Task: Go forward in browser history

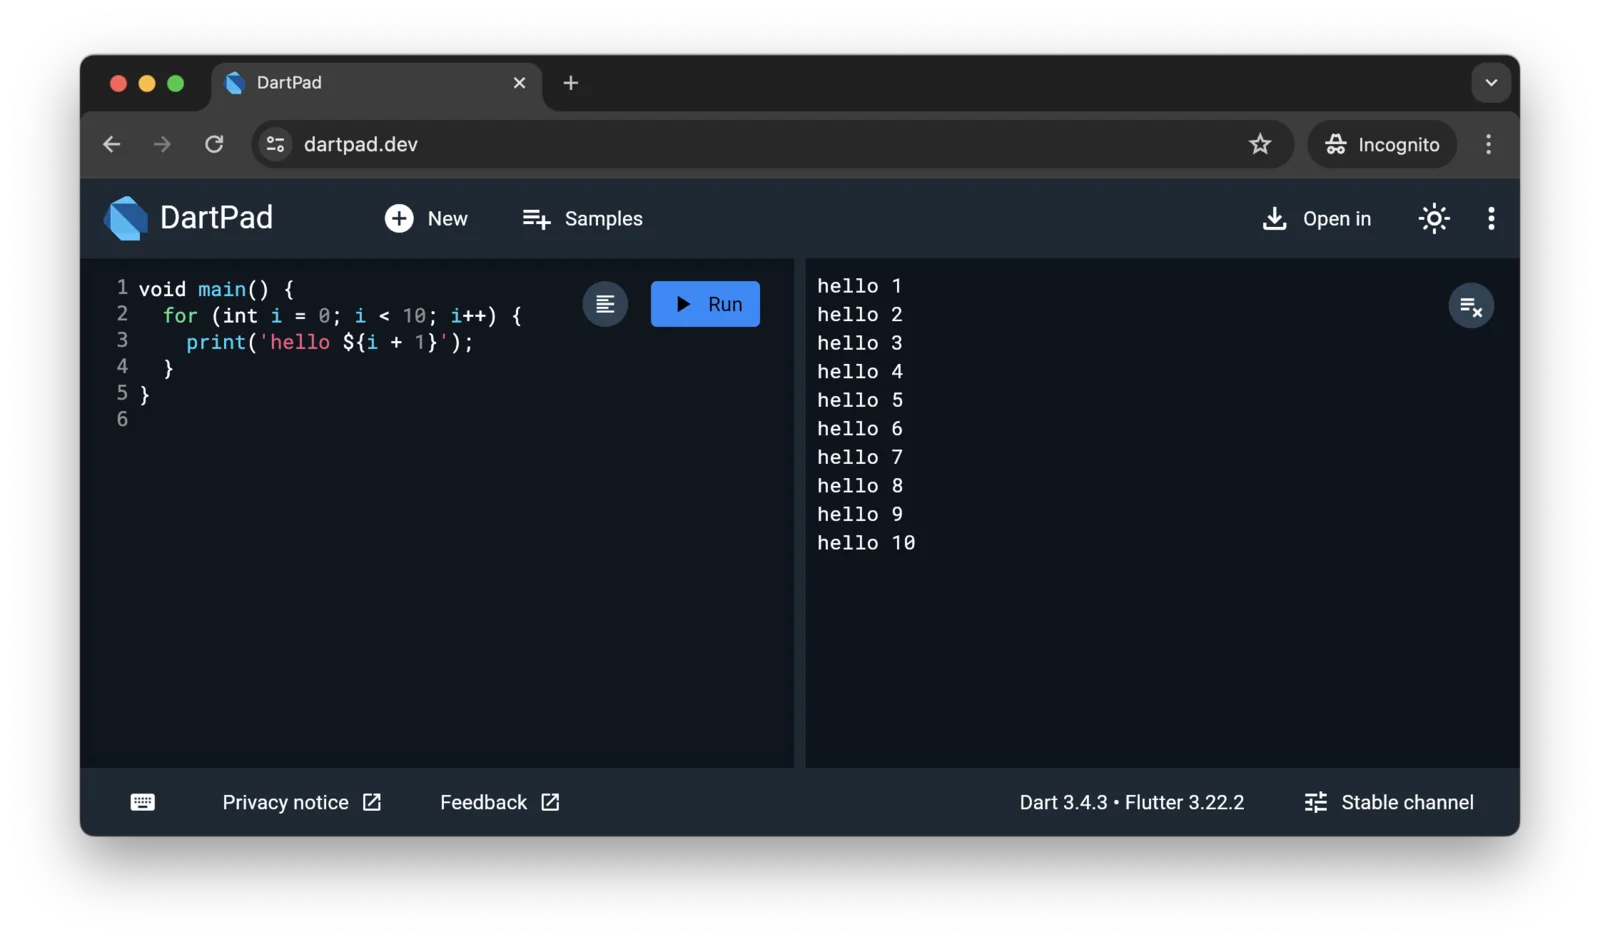Action: pyautogui.click(x=162, y=144)
